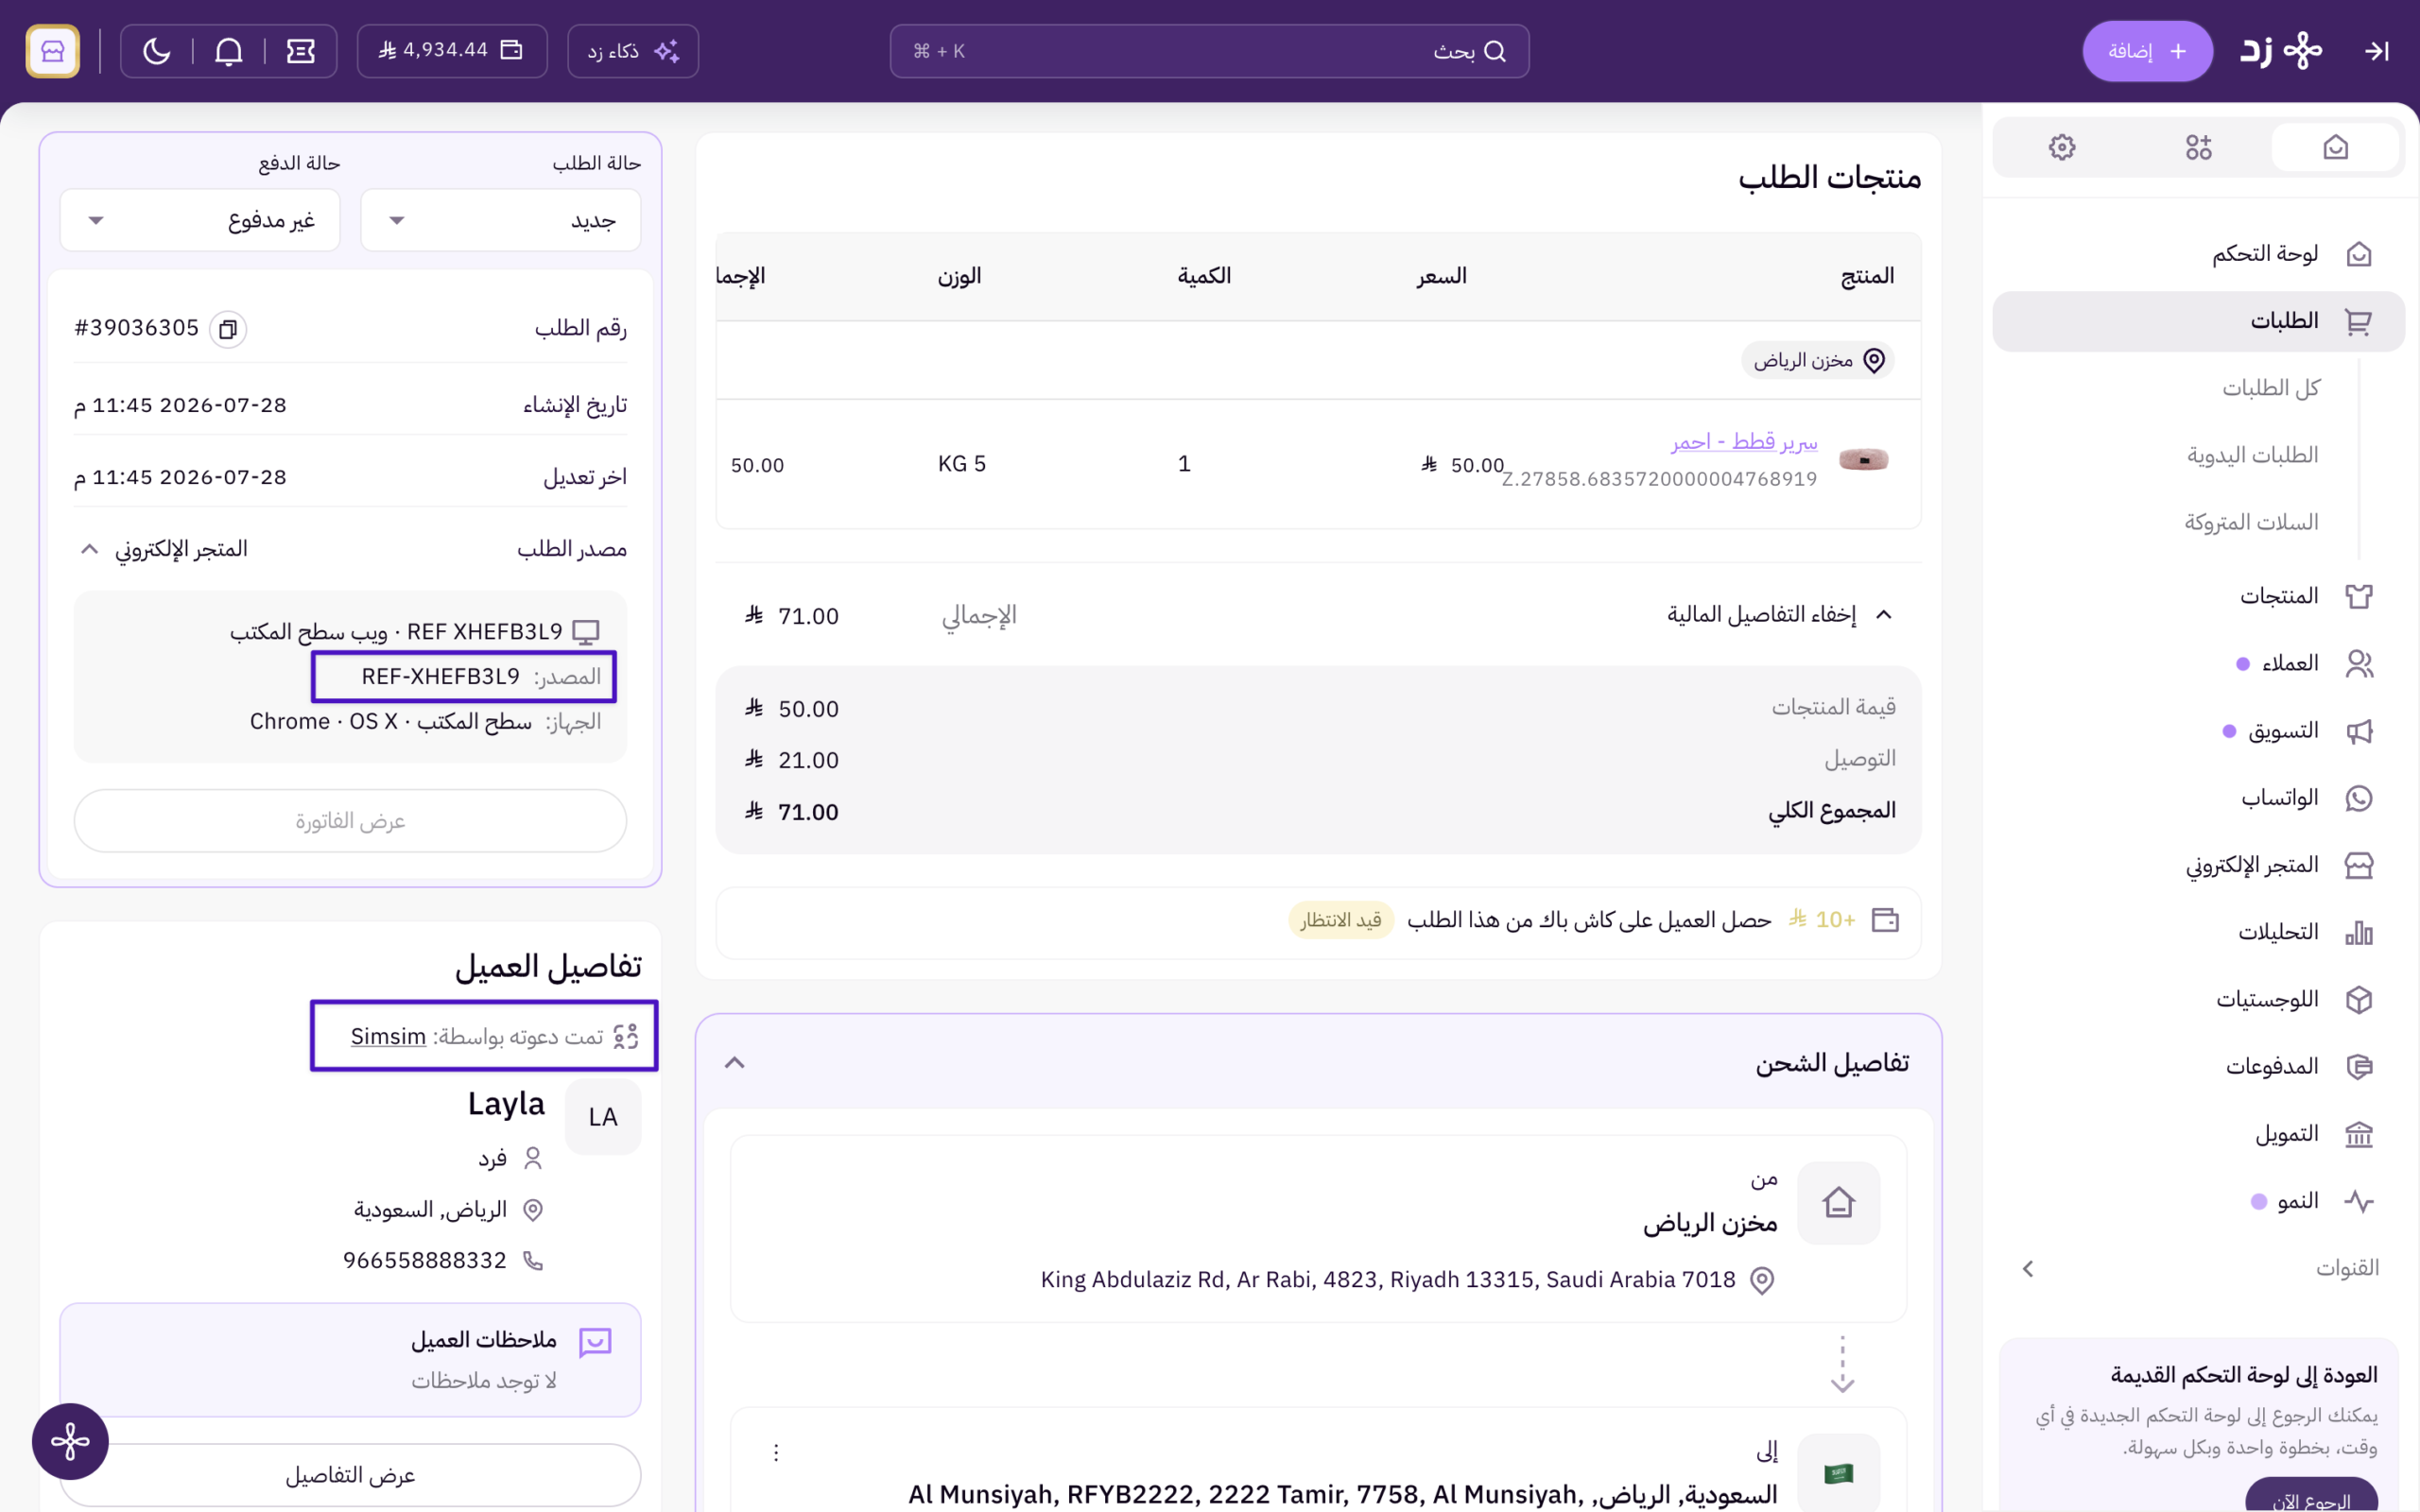Open لوحة التحكم dashboard
Image resolution: width=2420 pixels, height=1512 pixels.
coord(2198,254)
